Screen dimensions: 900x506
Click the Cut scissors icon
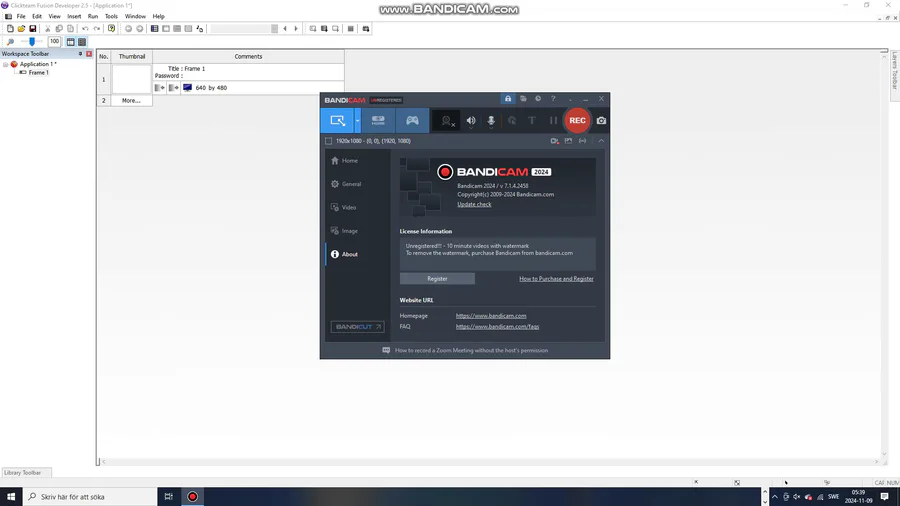[48, 29]
